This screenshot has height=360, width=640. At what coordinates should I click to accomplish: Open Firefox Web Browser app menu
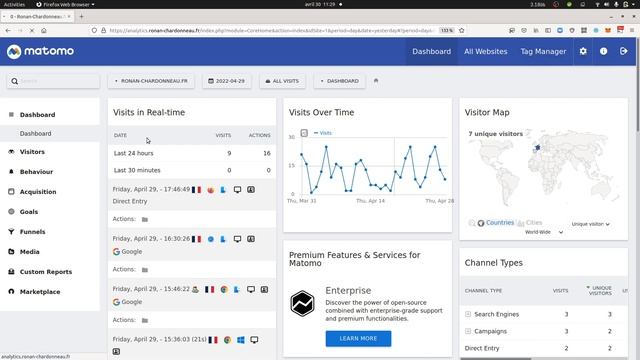65,4
